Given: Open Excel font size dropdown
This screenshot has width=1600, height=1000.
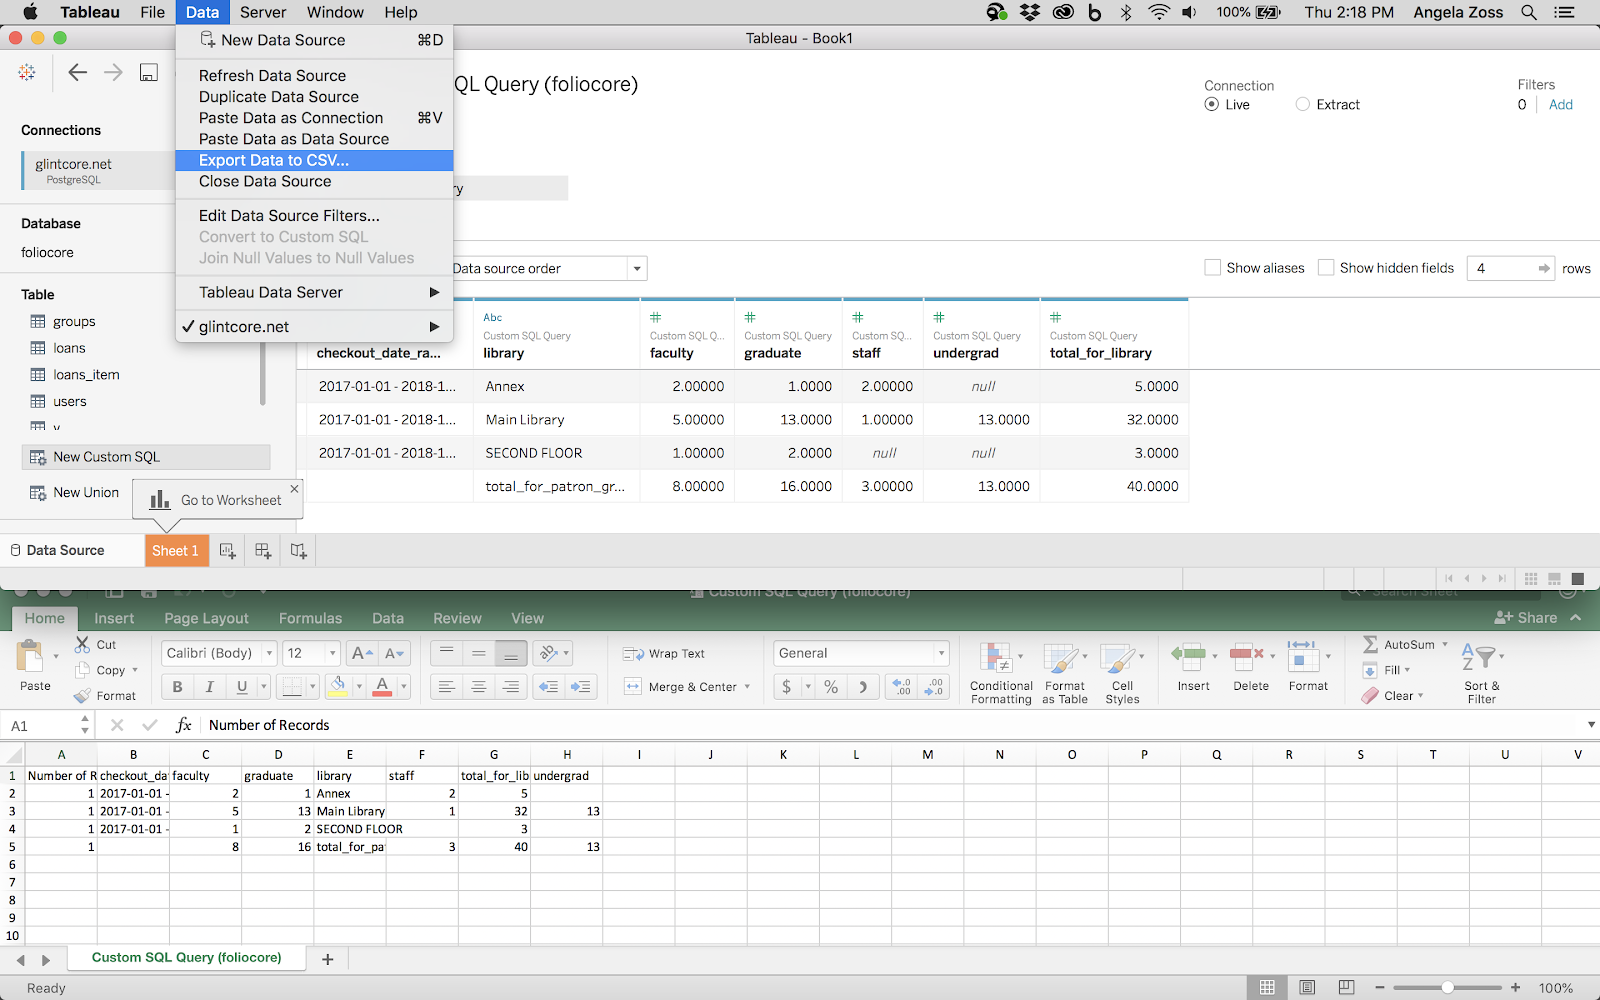Looking at the screenshot, I should (333, 653).
